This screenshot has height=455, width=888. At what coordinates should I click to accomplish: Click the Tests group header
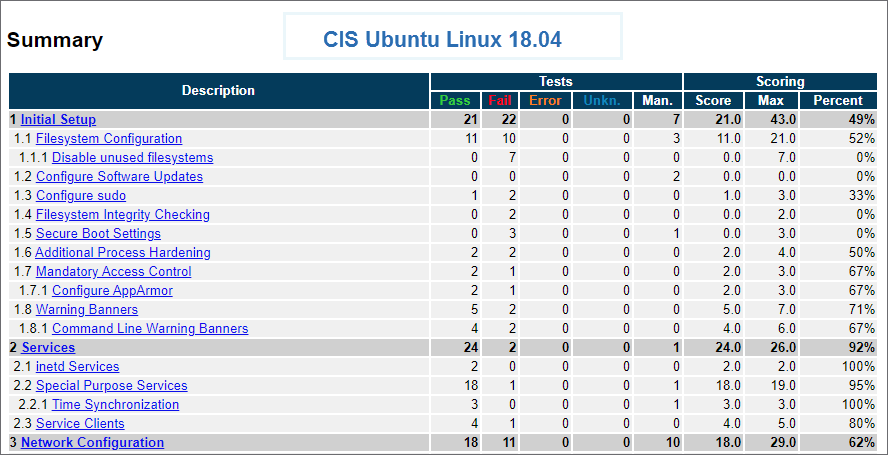point(556,82)
